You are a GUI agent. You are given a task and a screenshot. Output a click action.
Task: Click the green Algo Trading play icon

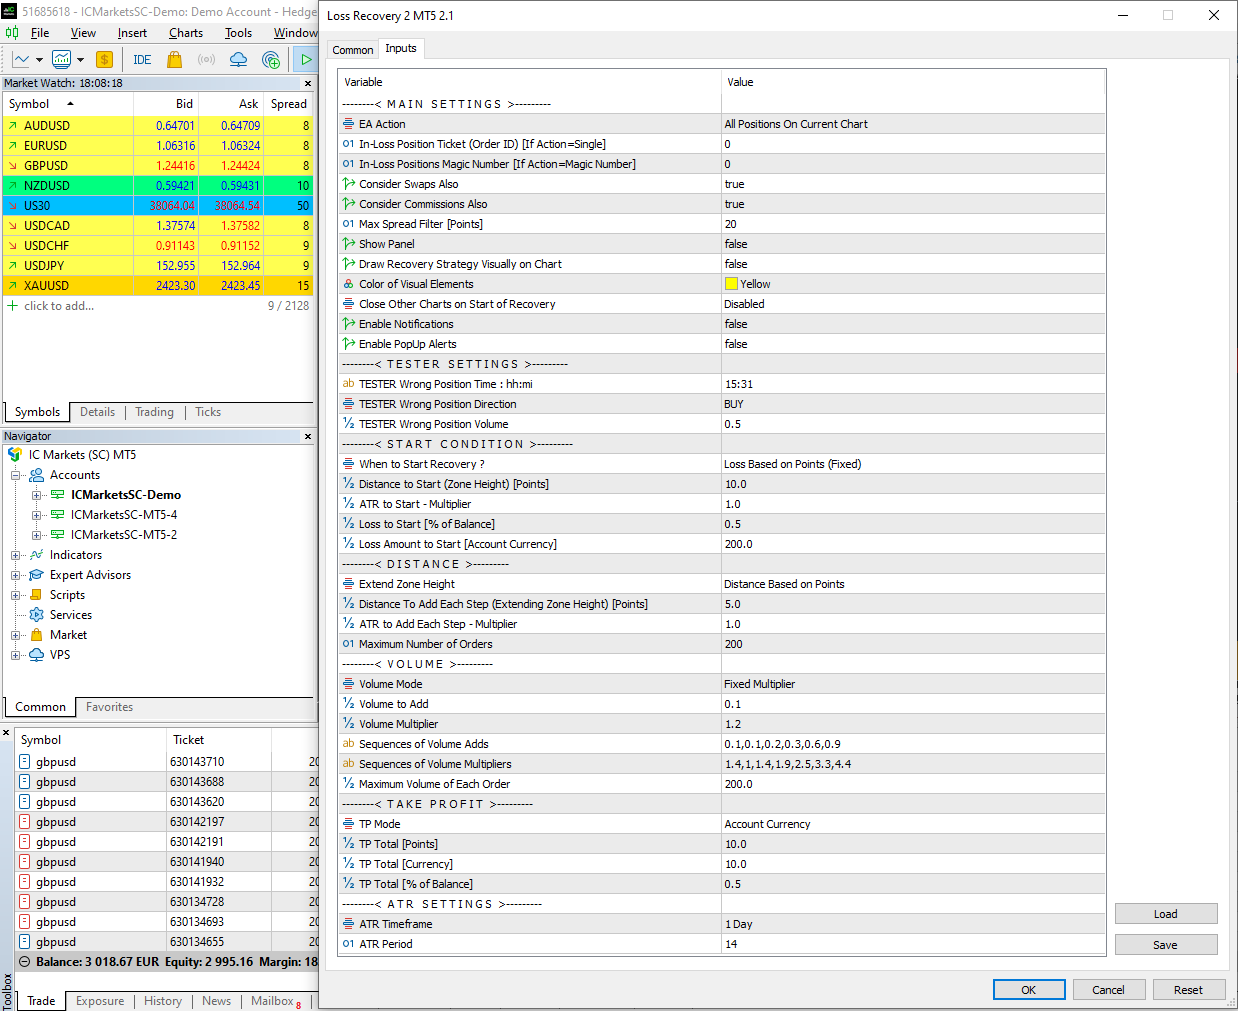click(x=305, y=59)
